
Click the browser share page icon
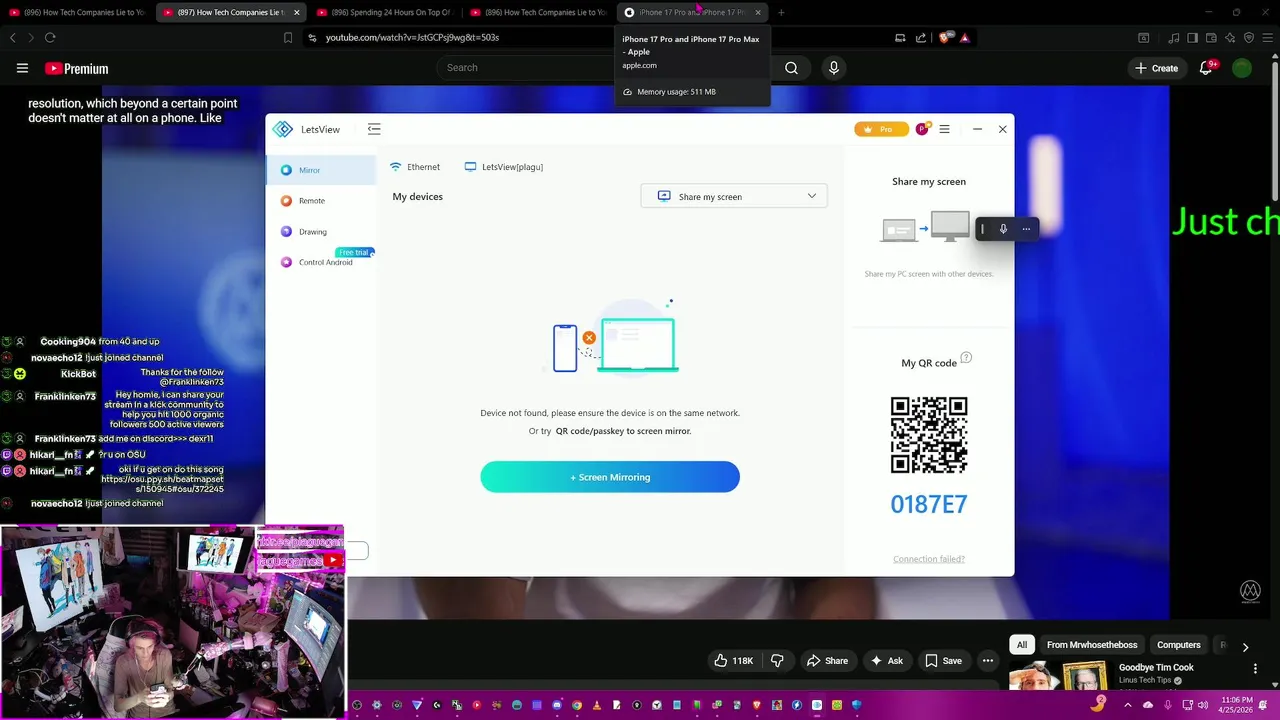(x=920, y=38)
